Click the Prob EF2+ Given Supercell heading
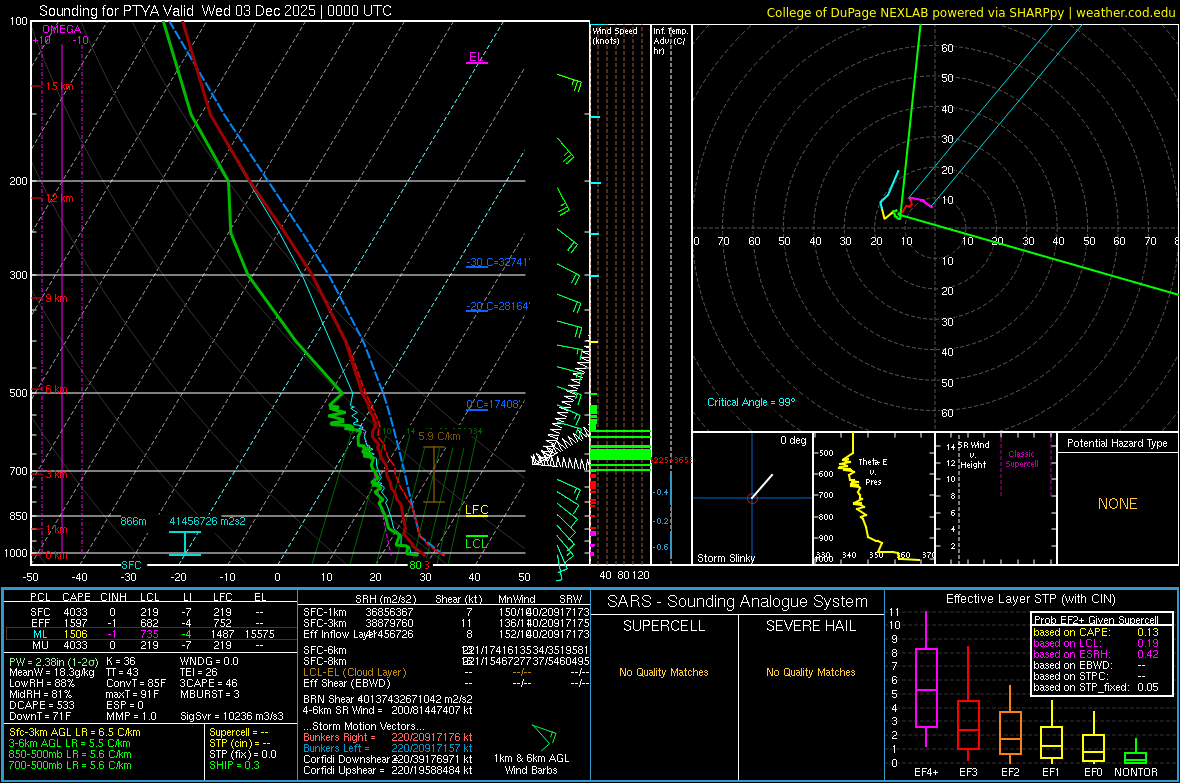This screenshot has width=1180, height=783. (1096, 620)
